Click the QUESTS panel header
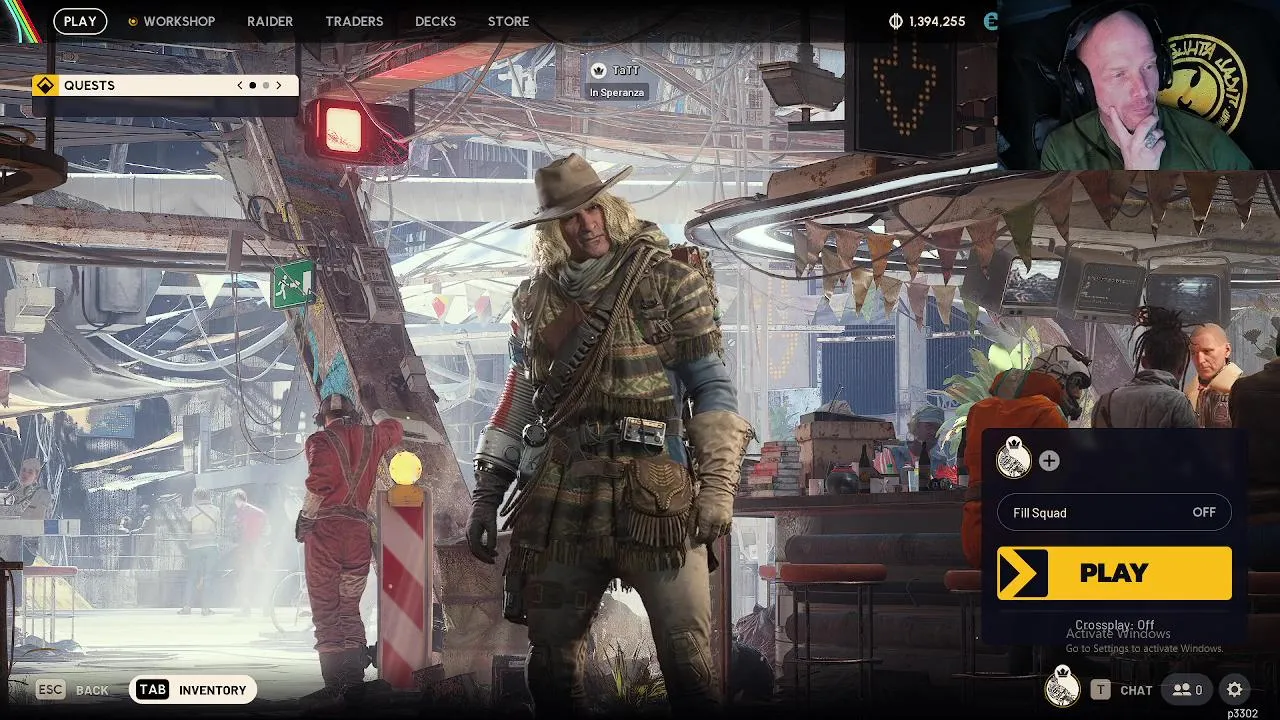1280x720 pixels. click(165, 85)
